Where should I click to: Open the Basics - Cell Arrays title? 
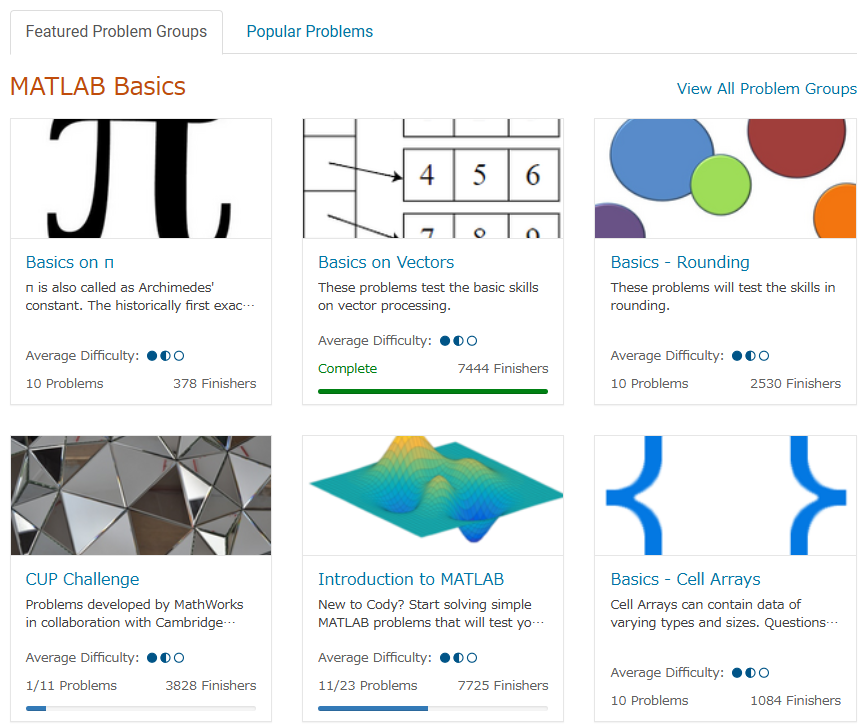(685, 579)
